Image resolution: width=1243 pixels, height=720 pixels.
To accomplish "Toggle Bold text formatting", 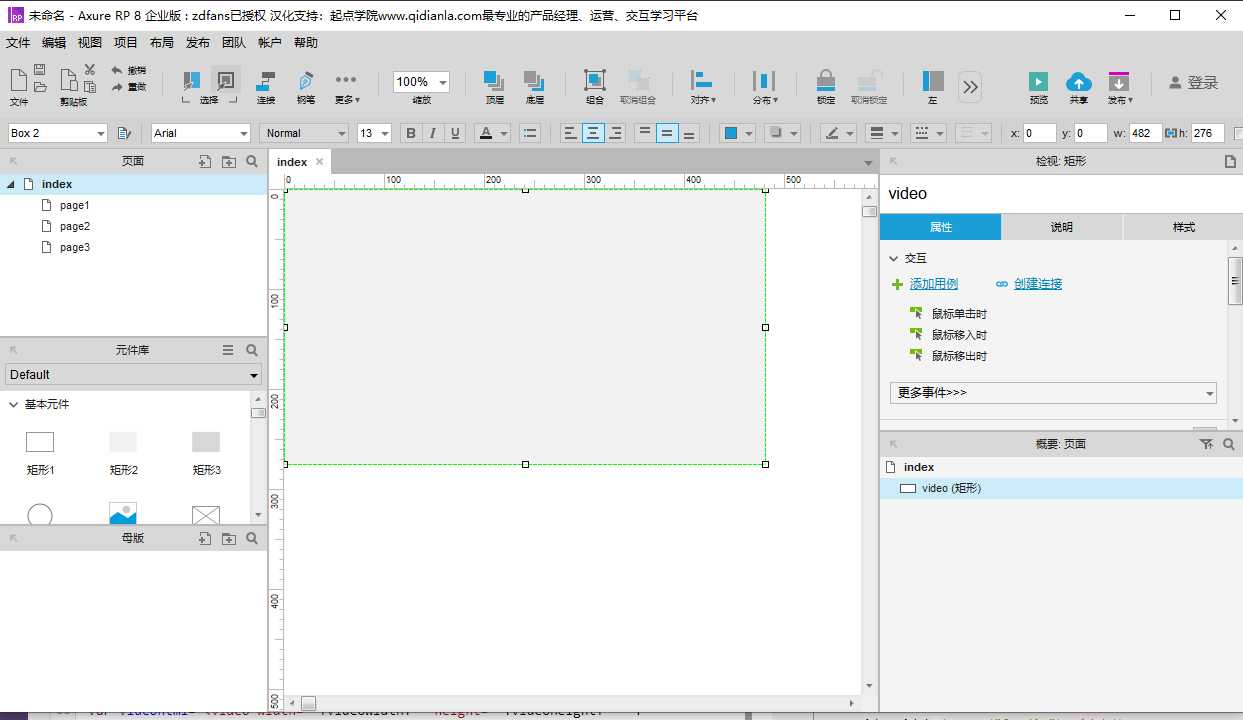I will coord(410,133).
